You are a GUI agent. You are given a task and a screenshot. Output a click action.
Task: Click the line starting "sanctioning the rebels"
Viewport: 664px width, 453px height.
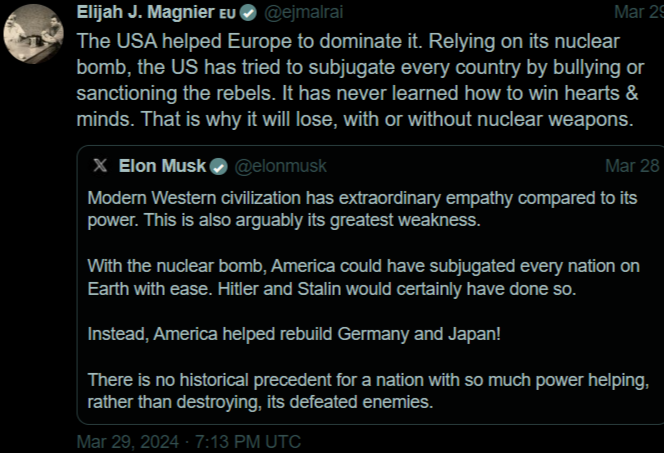tap(360, 95)
